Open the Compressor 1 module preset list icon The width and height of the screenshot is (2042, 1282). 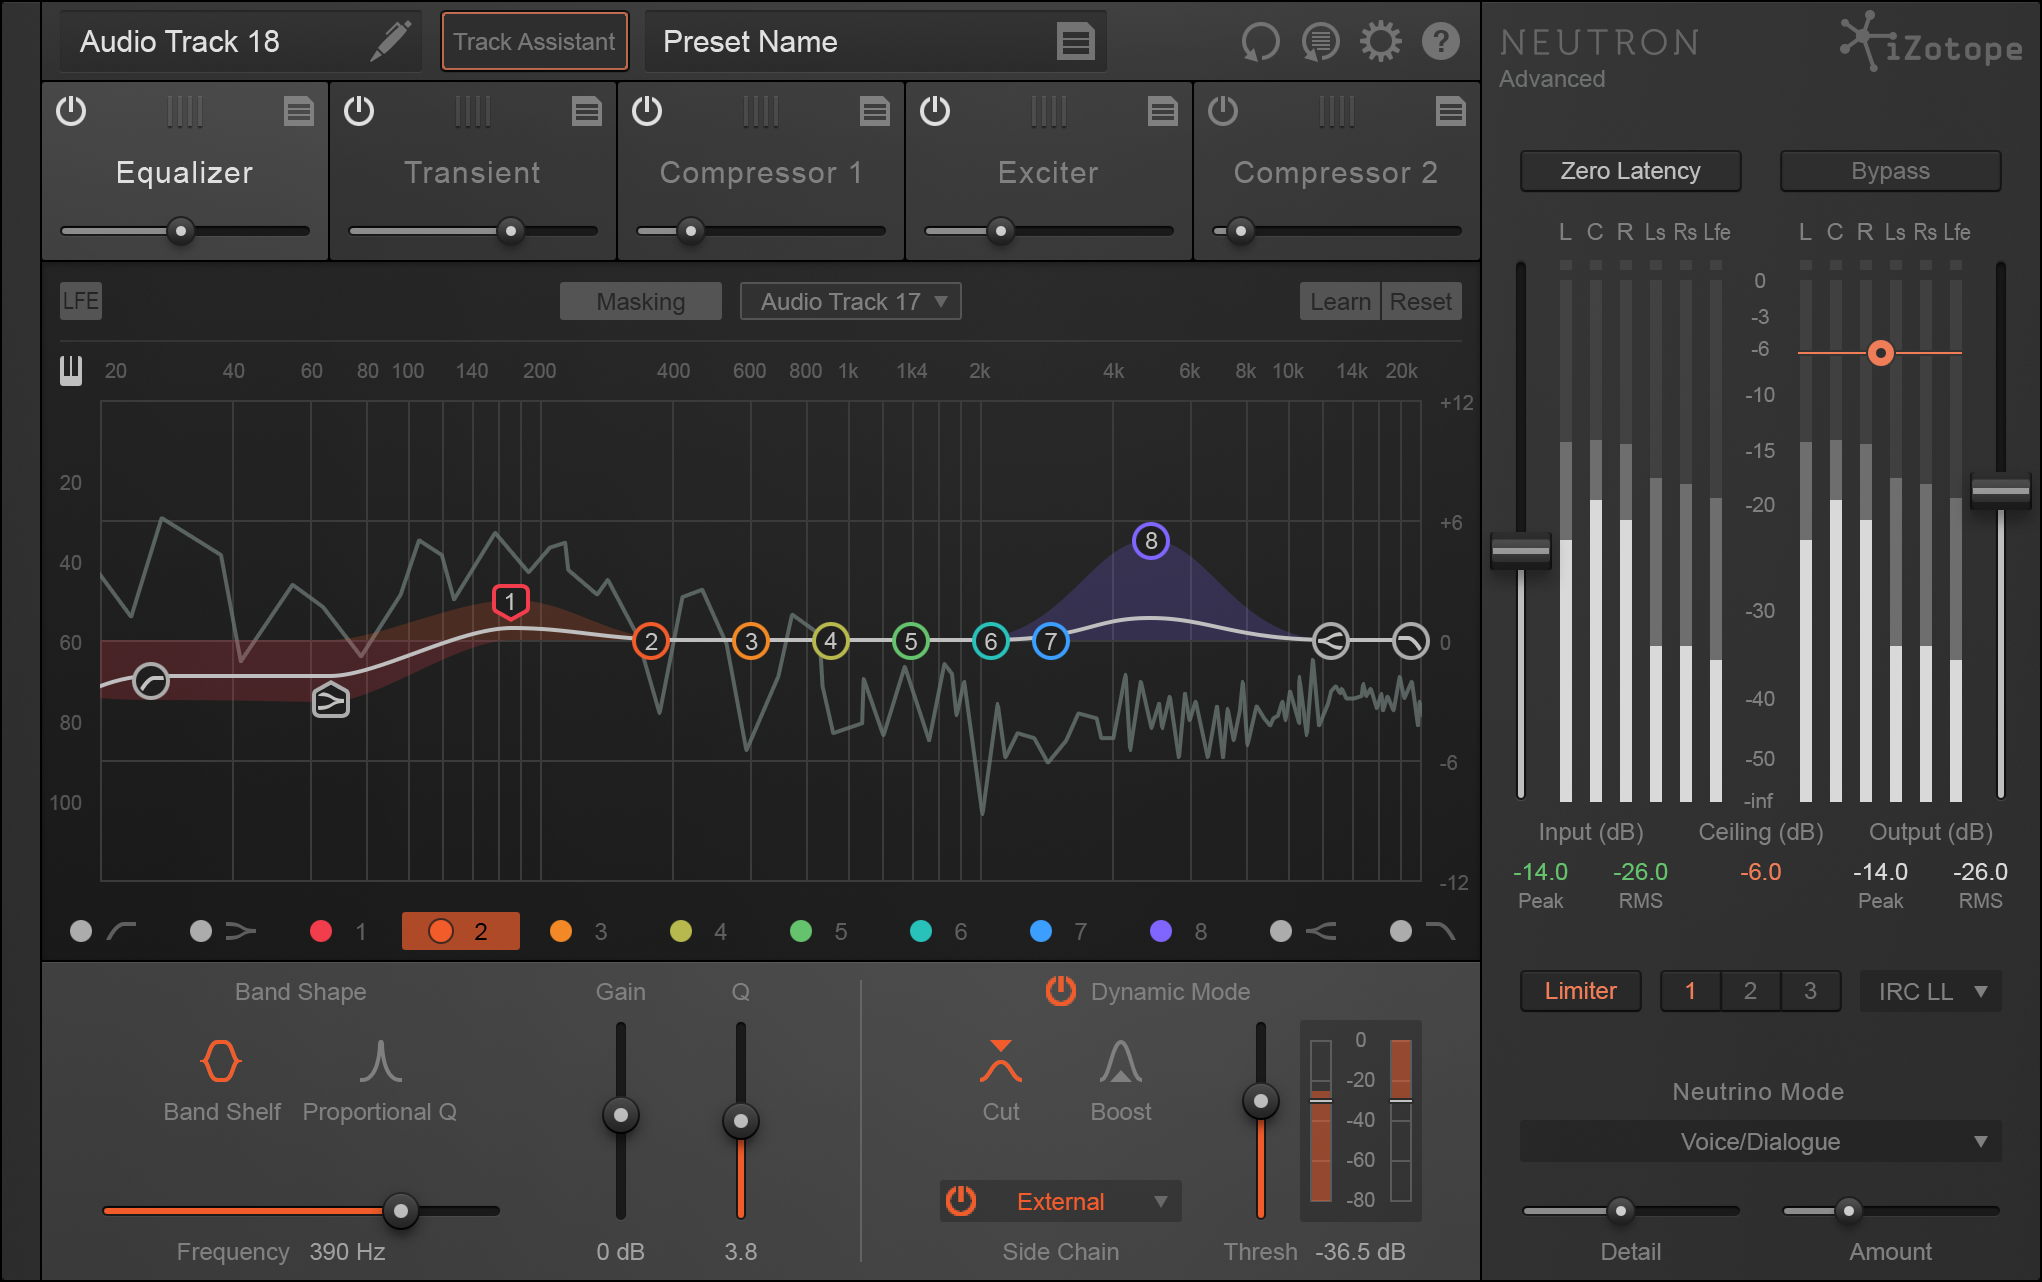(x=874, y=111)
